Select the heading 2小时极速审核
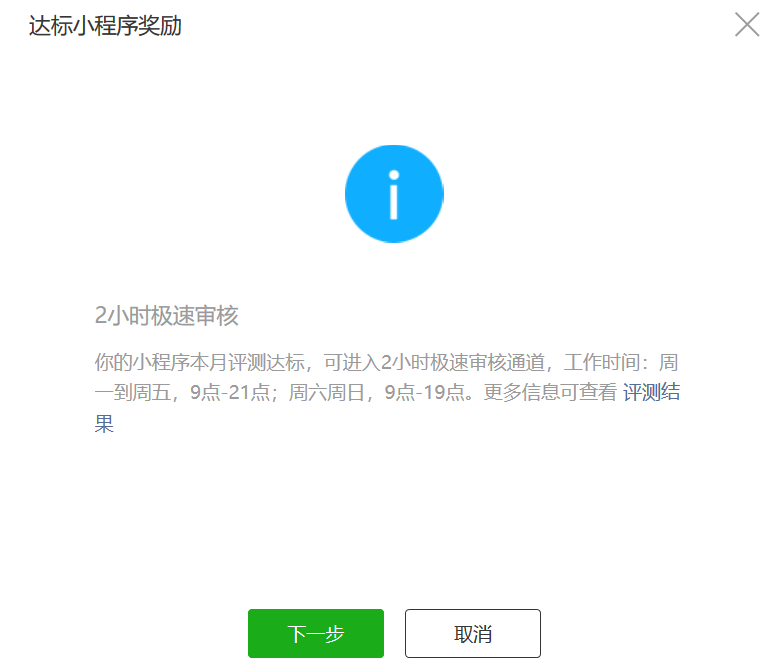 point(167,315)
